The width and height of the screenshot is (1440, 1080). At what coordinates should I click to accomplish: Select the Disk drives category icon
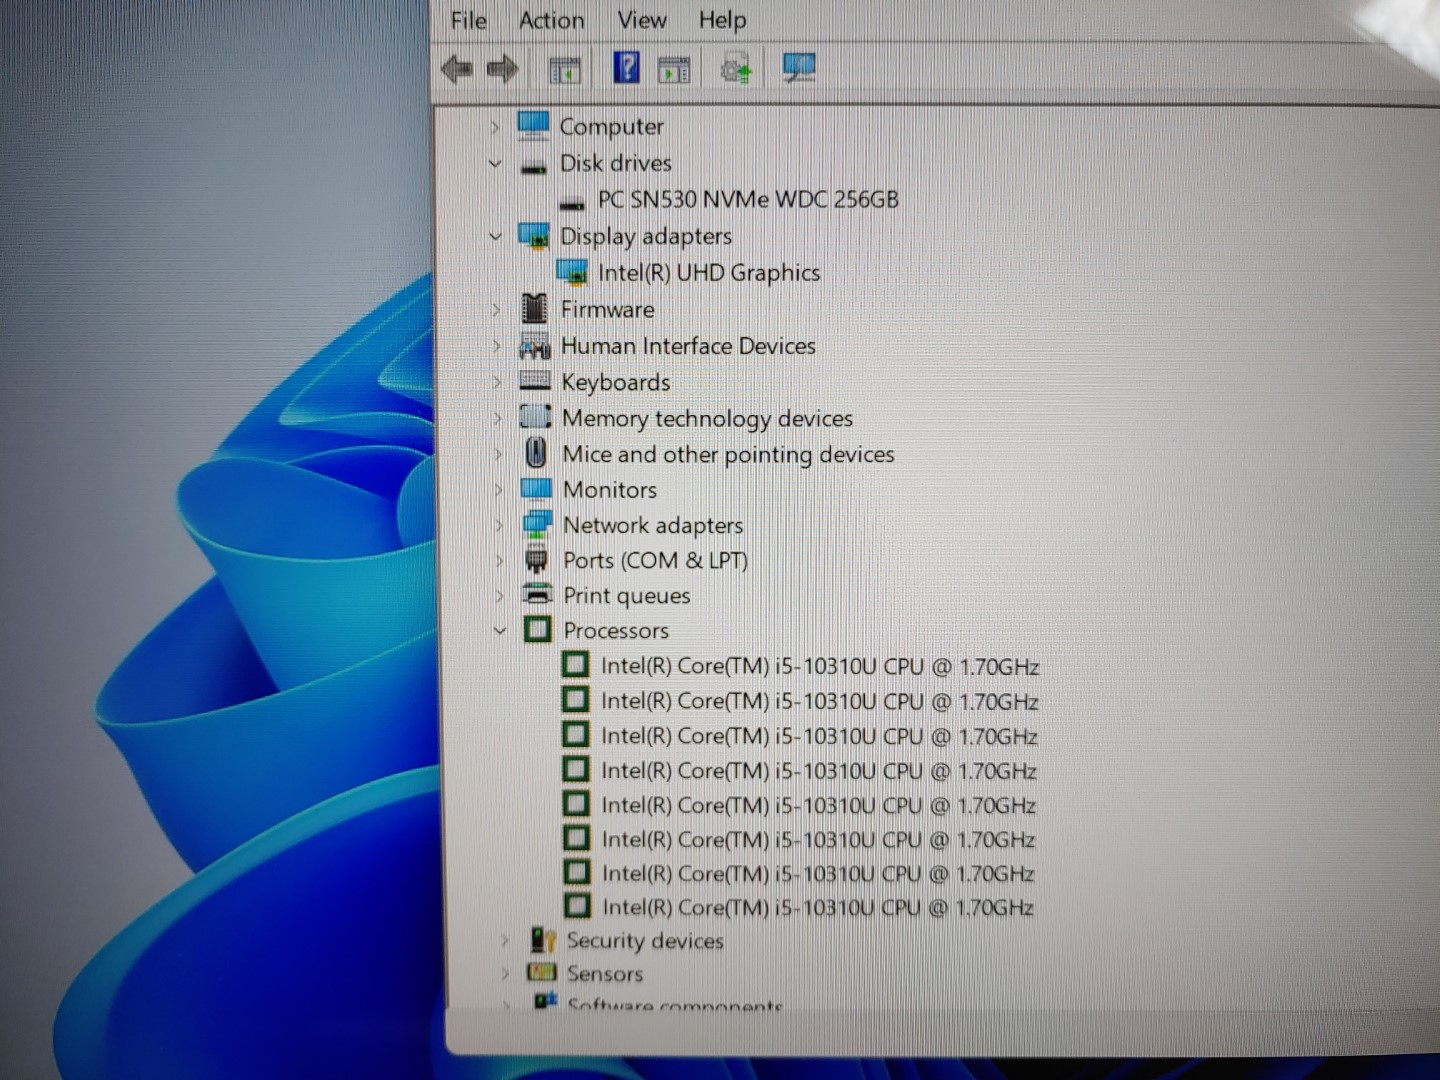click(535, 167)
